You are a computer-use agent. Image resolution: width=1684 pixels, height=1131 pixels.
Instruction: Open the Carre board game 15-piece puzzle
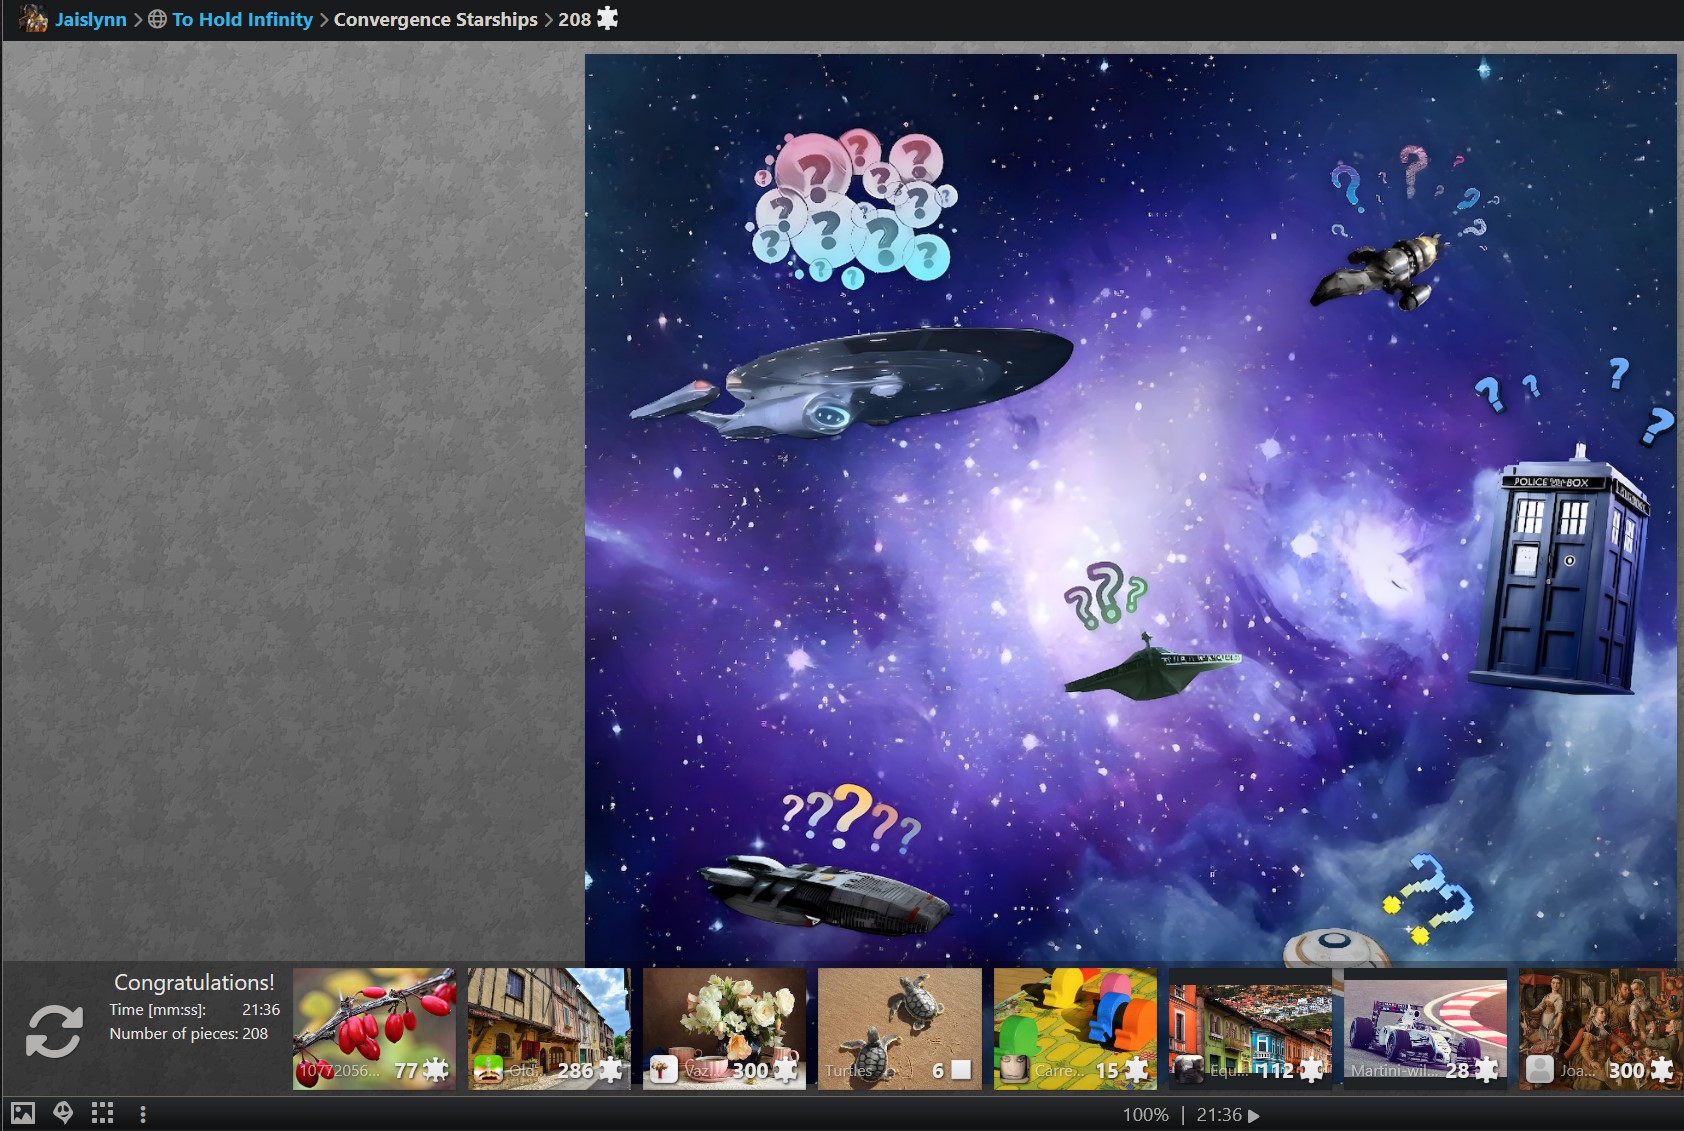click(x=1075, y=1028)
